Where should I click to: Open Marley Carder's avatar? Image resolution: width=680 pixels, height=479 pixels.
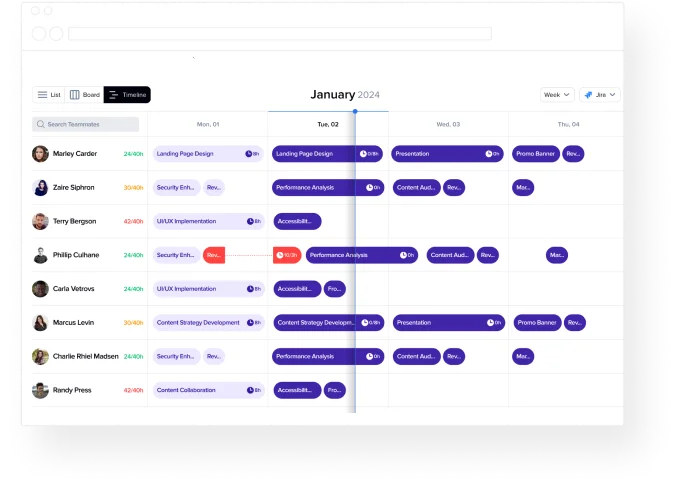point(40,154)
